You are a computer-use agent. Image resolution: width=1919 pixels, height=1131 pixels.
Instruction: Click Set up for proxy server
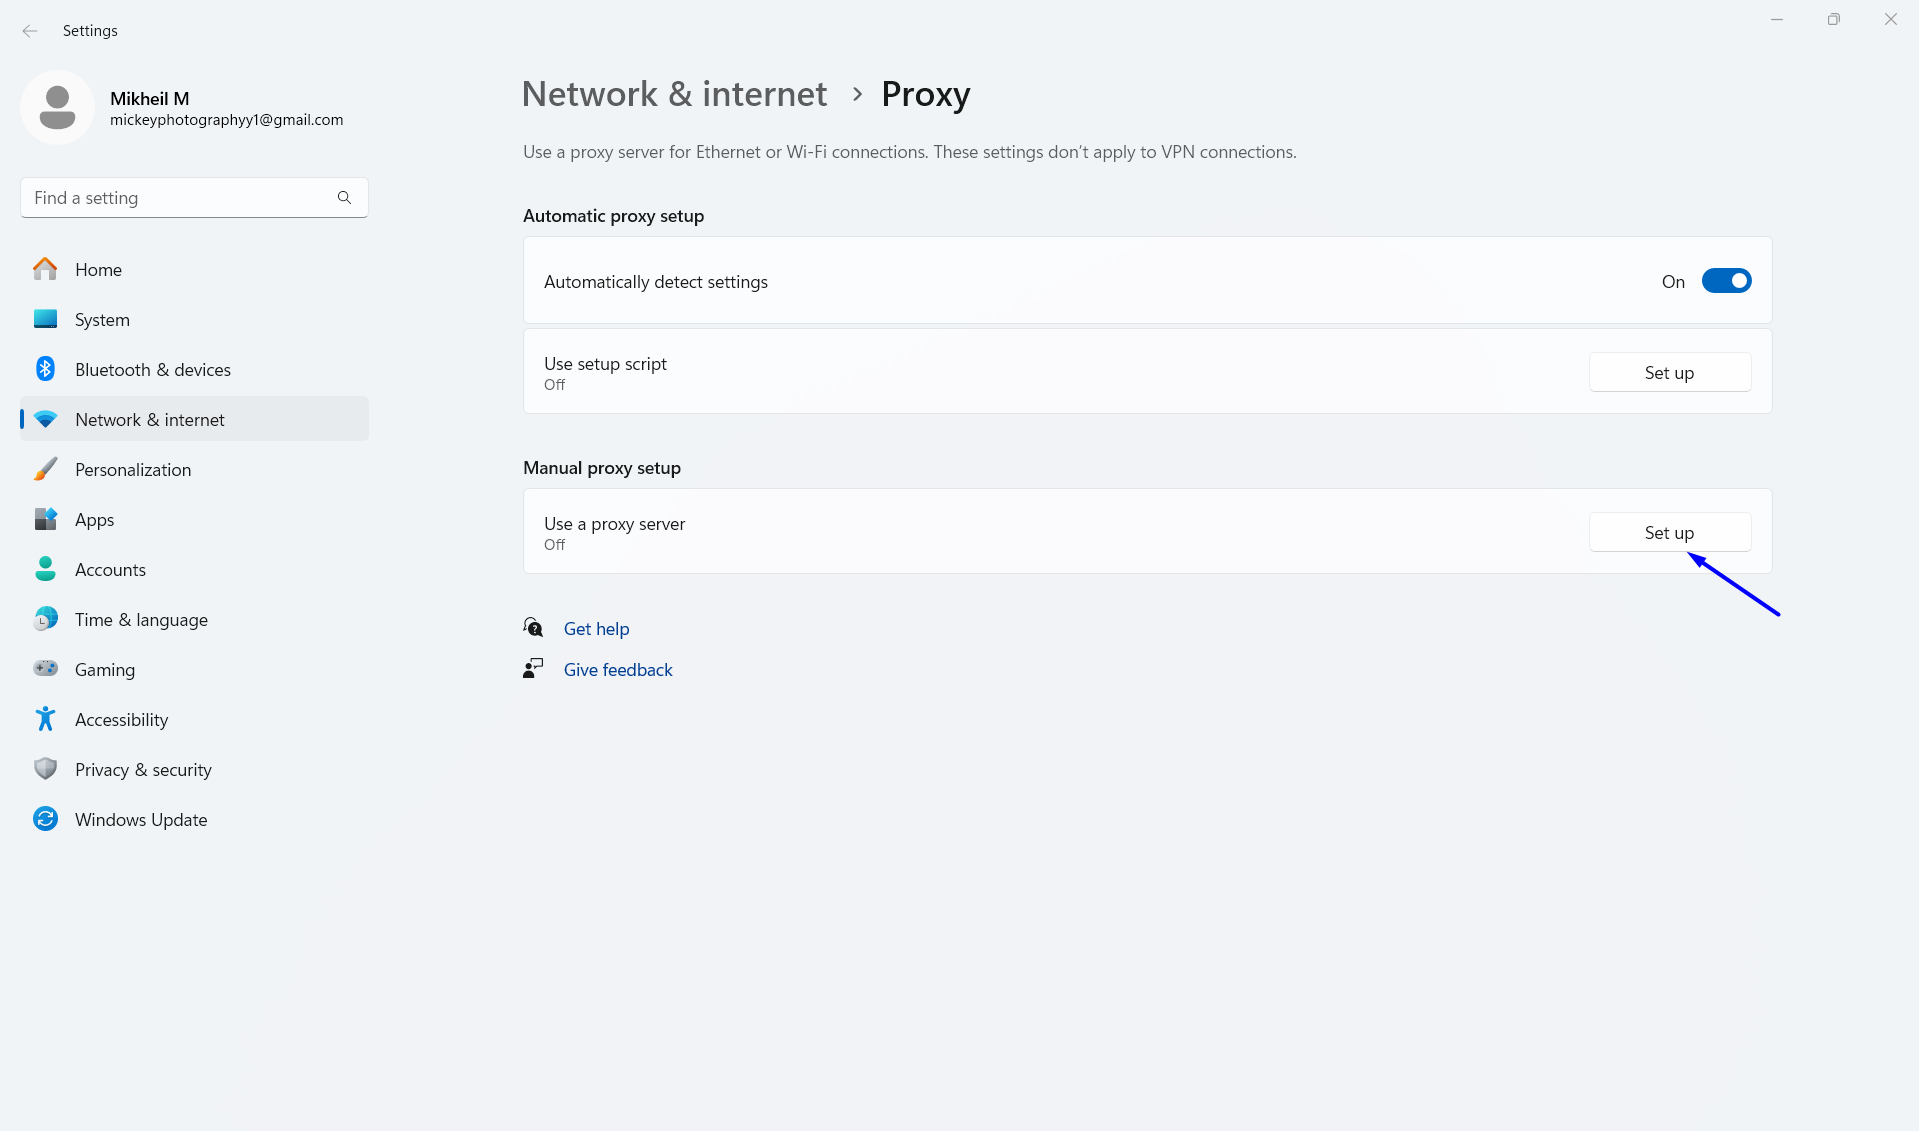[1669, 532]
